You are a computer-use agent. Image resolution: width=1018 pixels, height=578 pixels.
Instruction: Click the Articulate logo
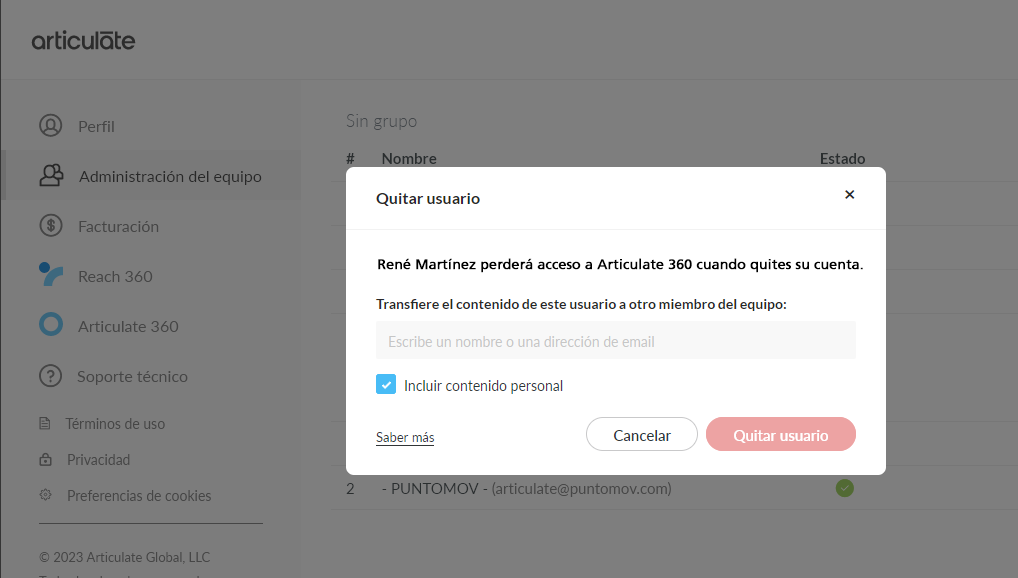83,41
